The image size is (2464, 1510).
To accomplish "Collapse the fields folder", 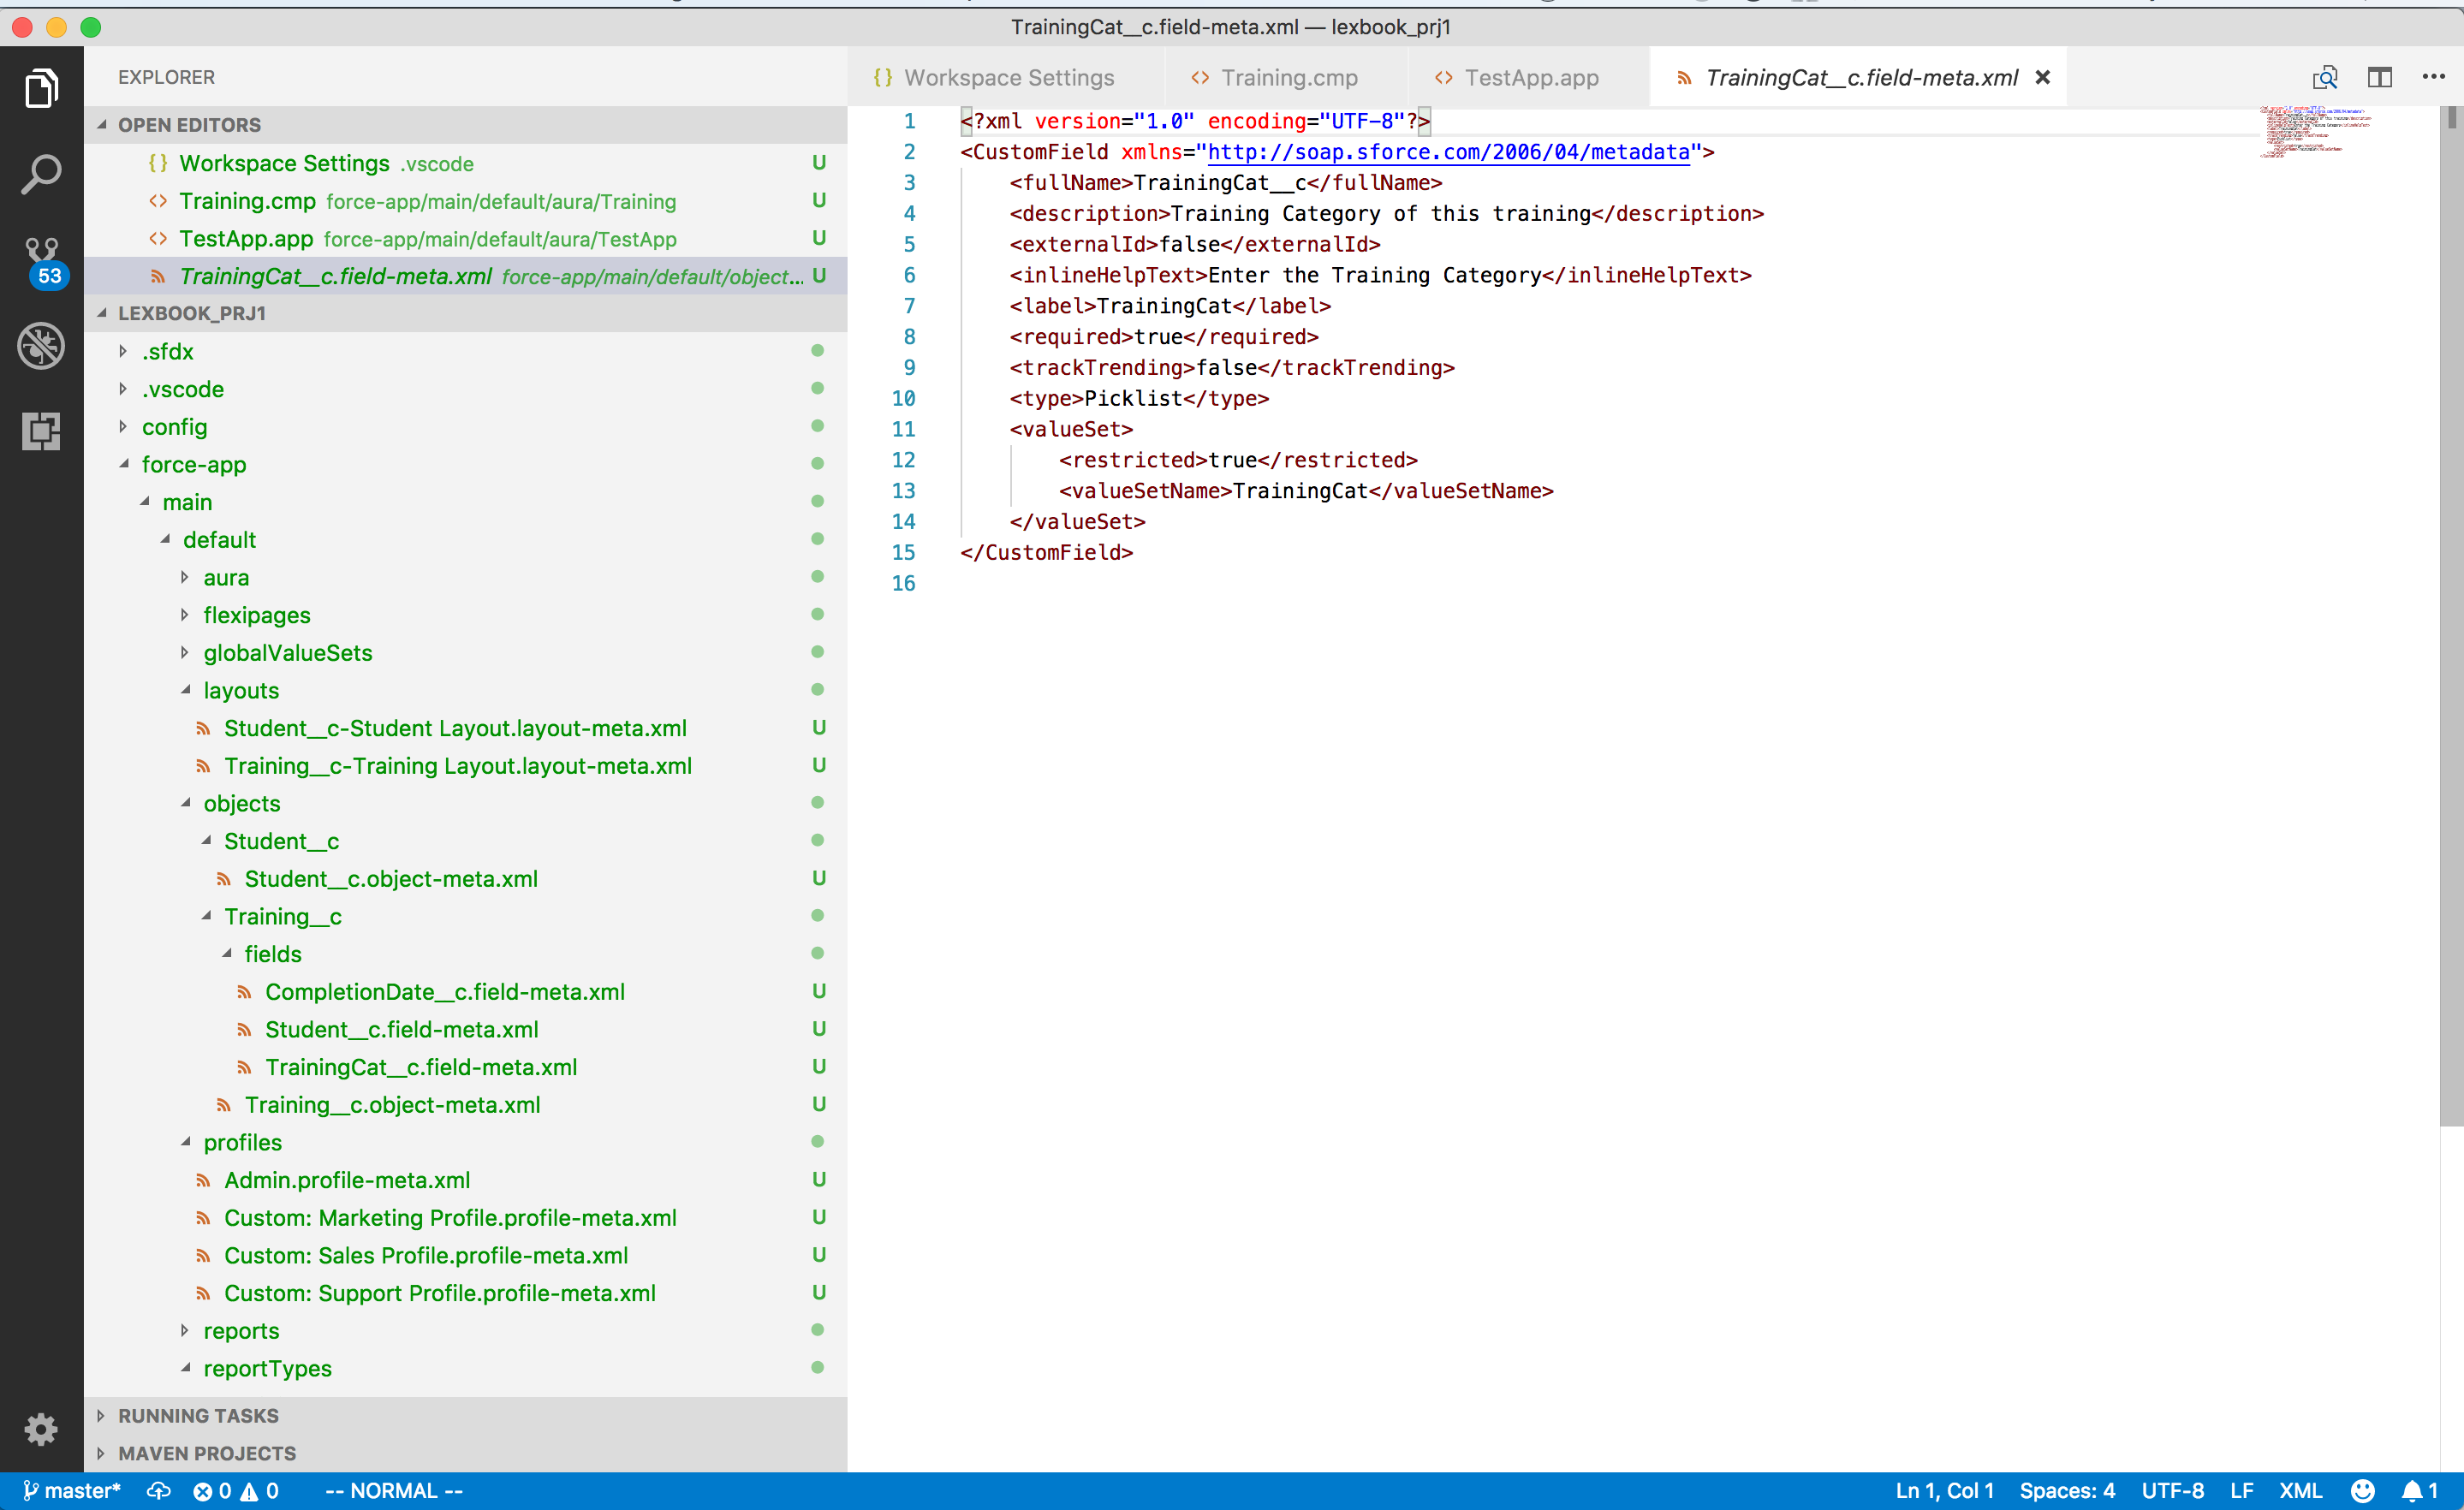I will (227, 954).
